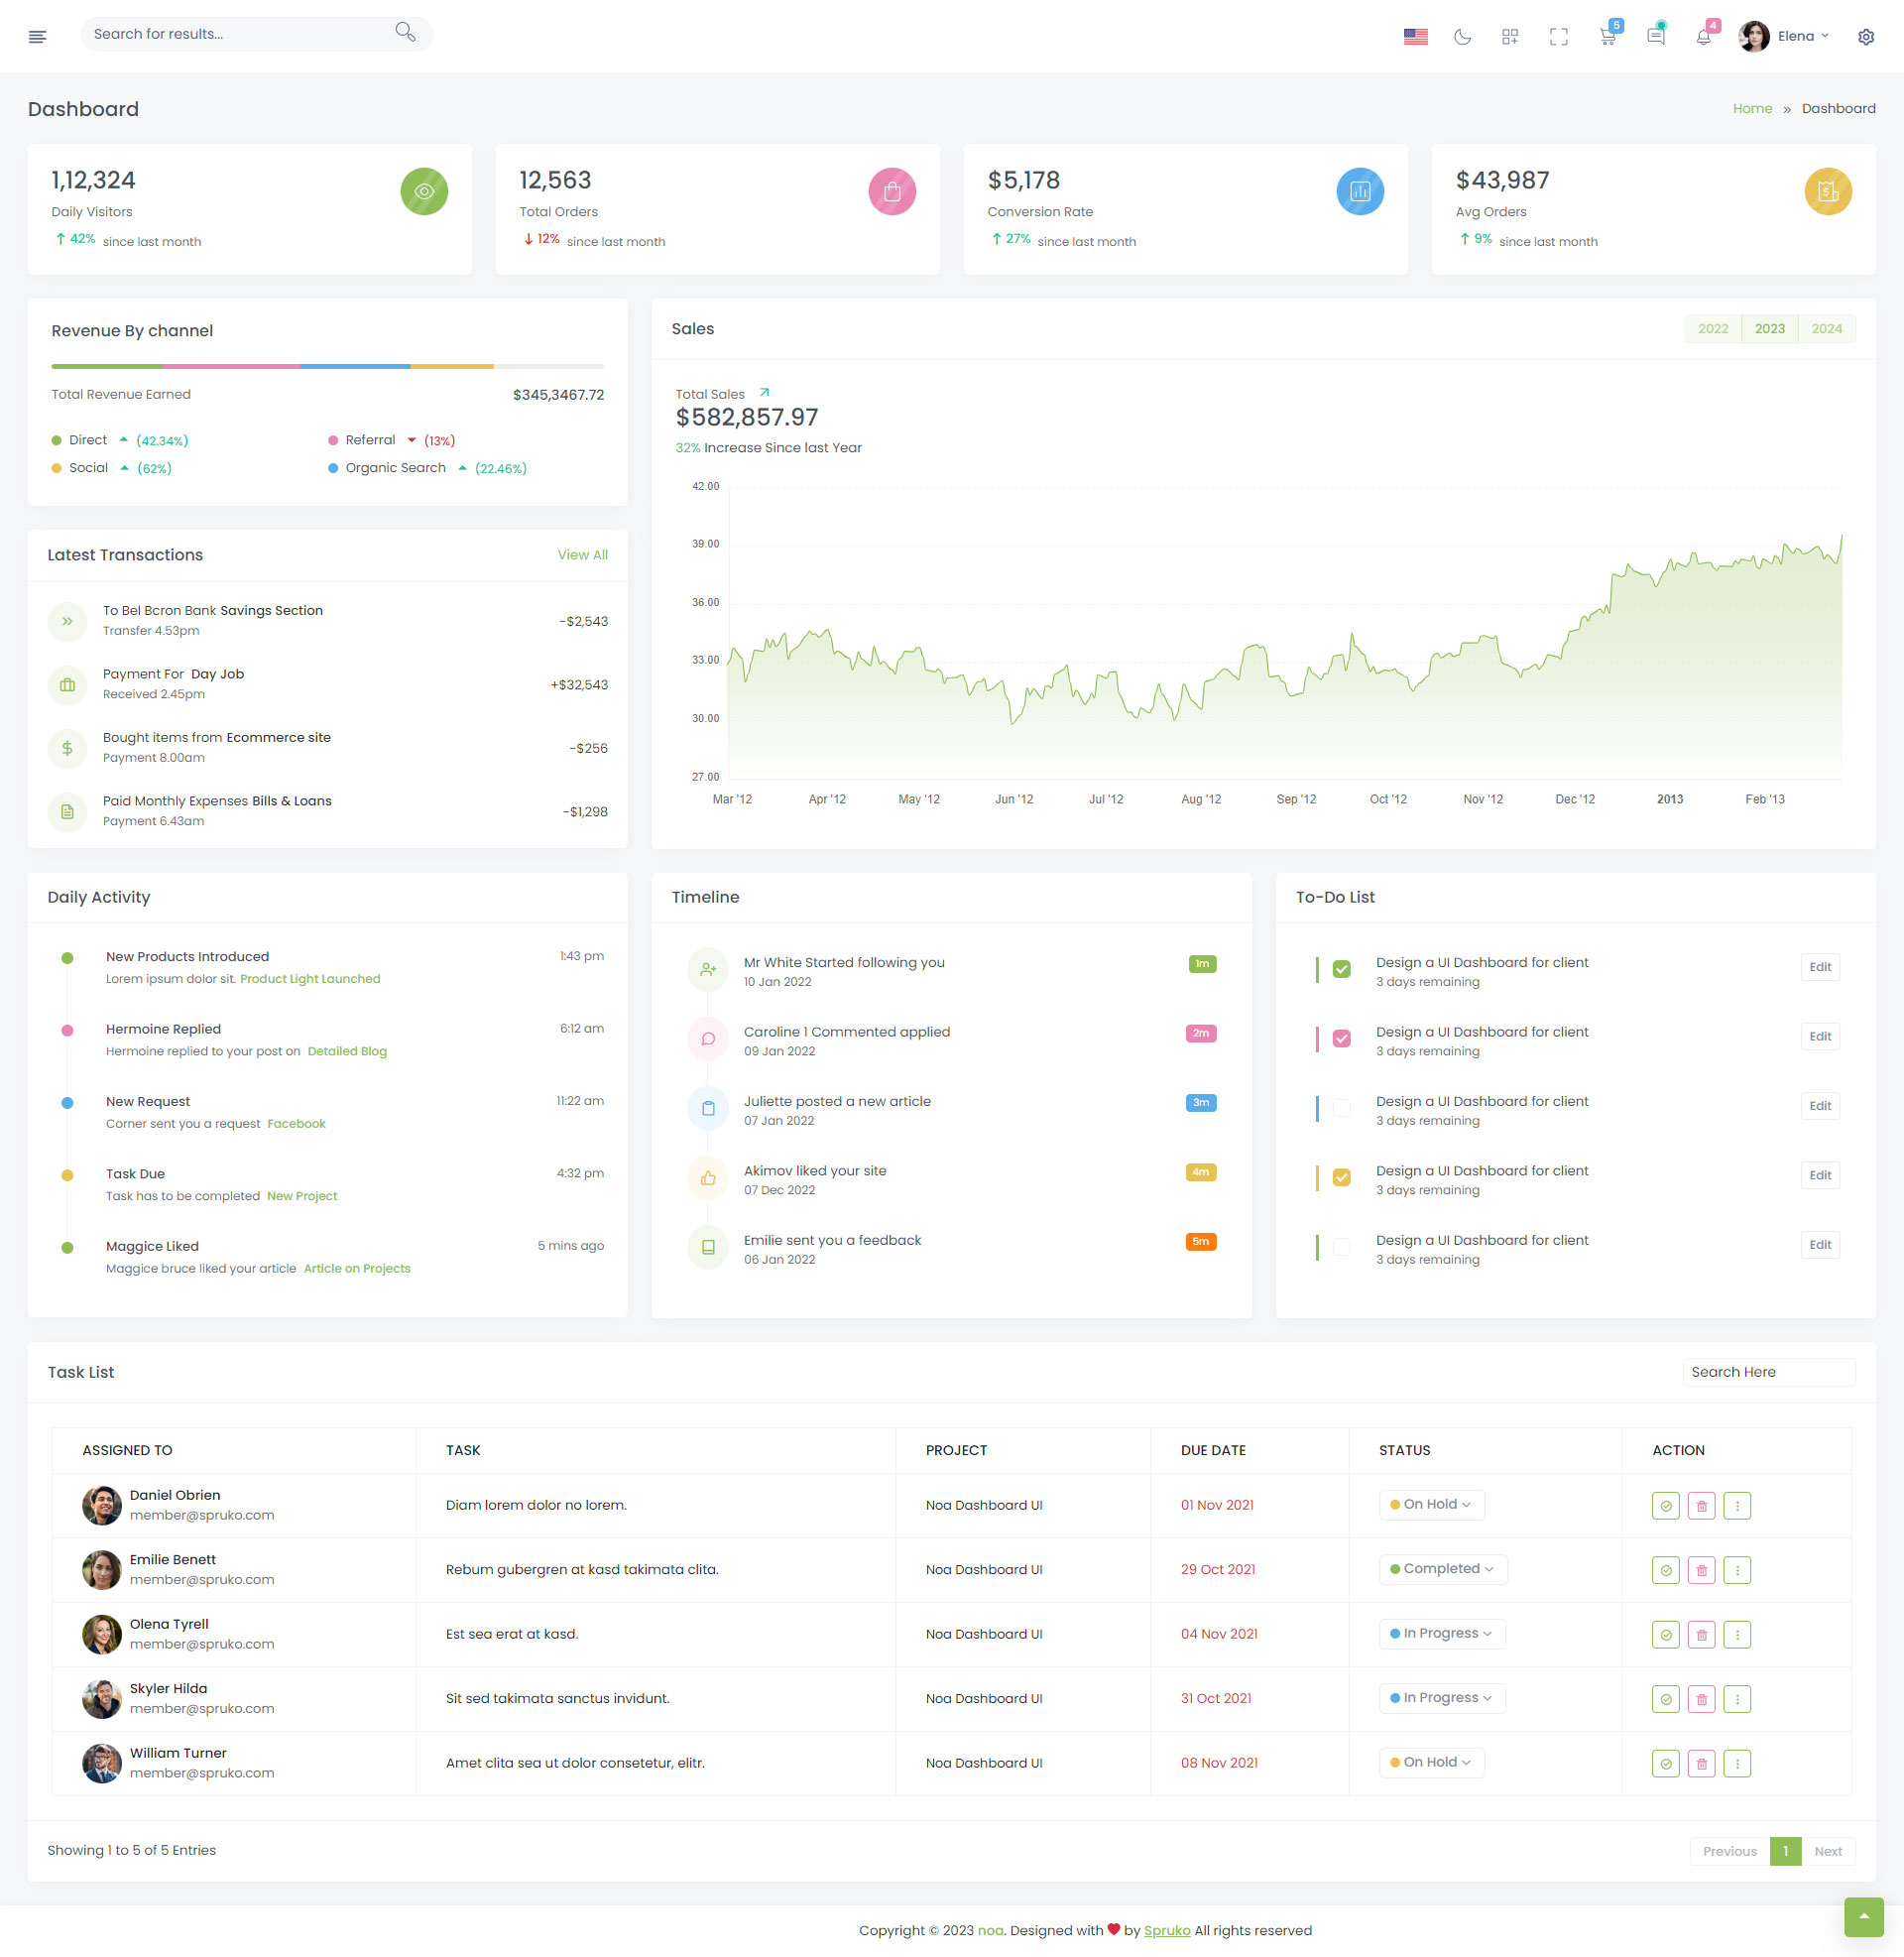The width and height of the screenshot is (1904, 1957).
Task: Check the third to-do item checkbox
Action: click(1341, 1107)
